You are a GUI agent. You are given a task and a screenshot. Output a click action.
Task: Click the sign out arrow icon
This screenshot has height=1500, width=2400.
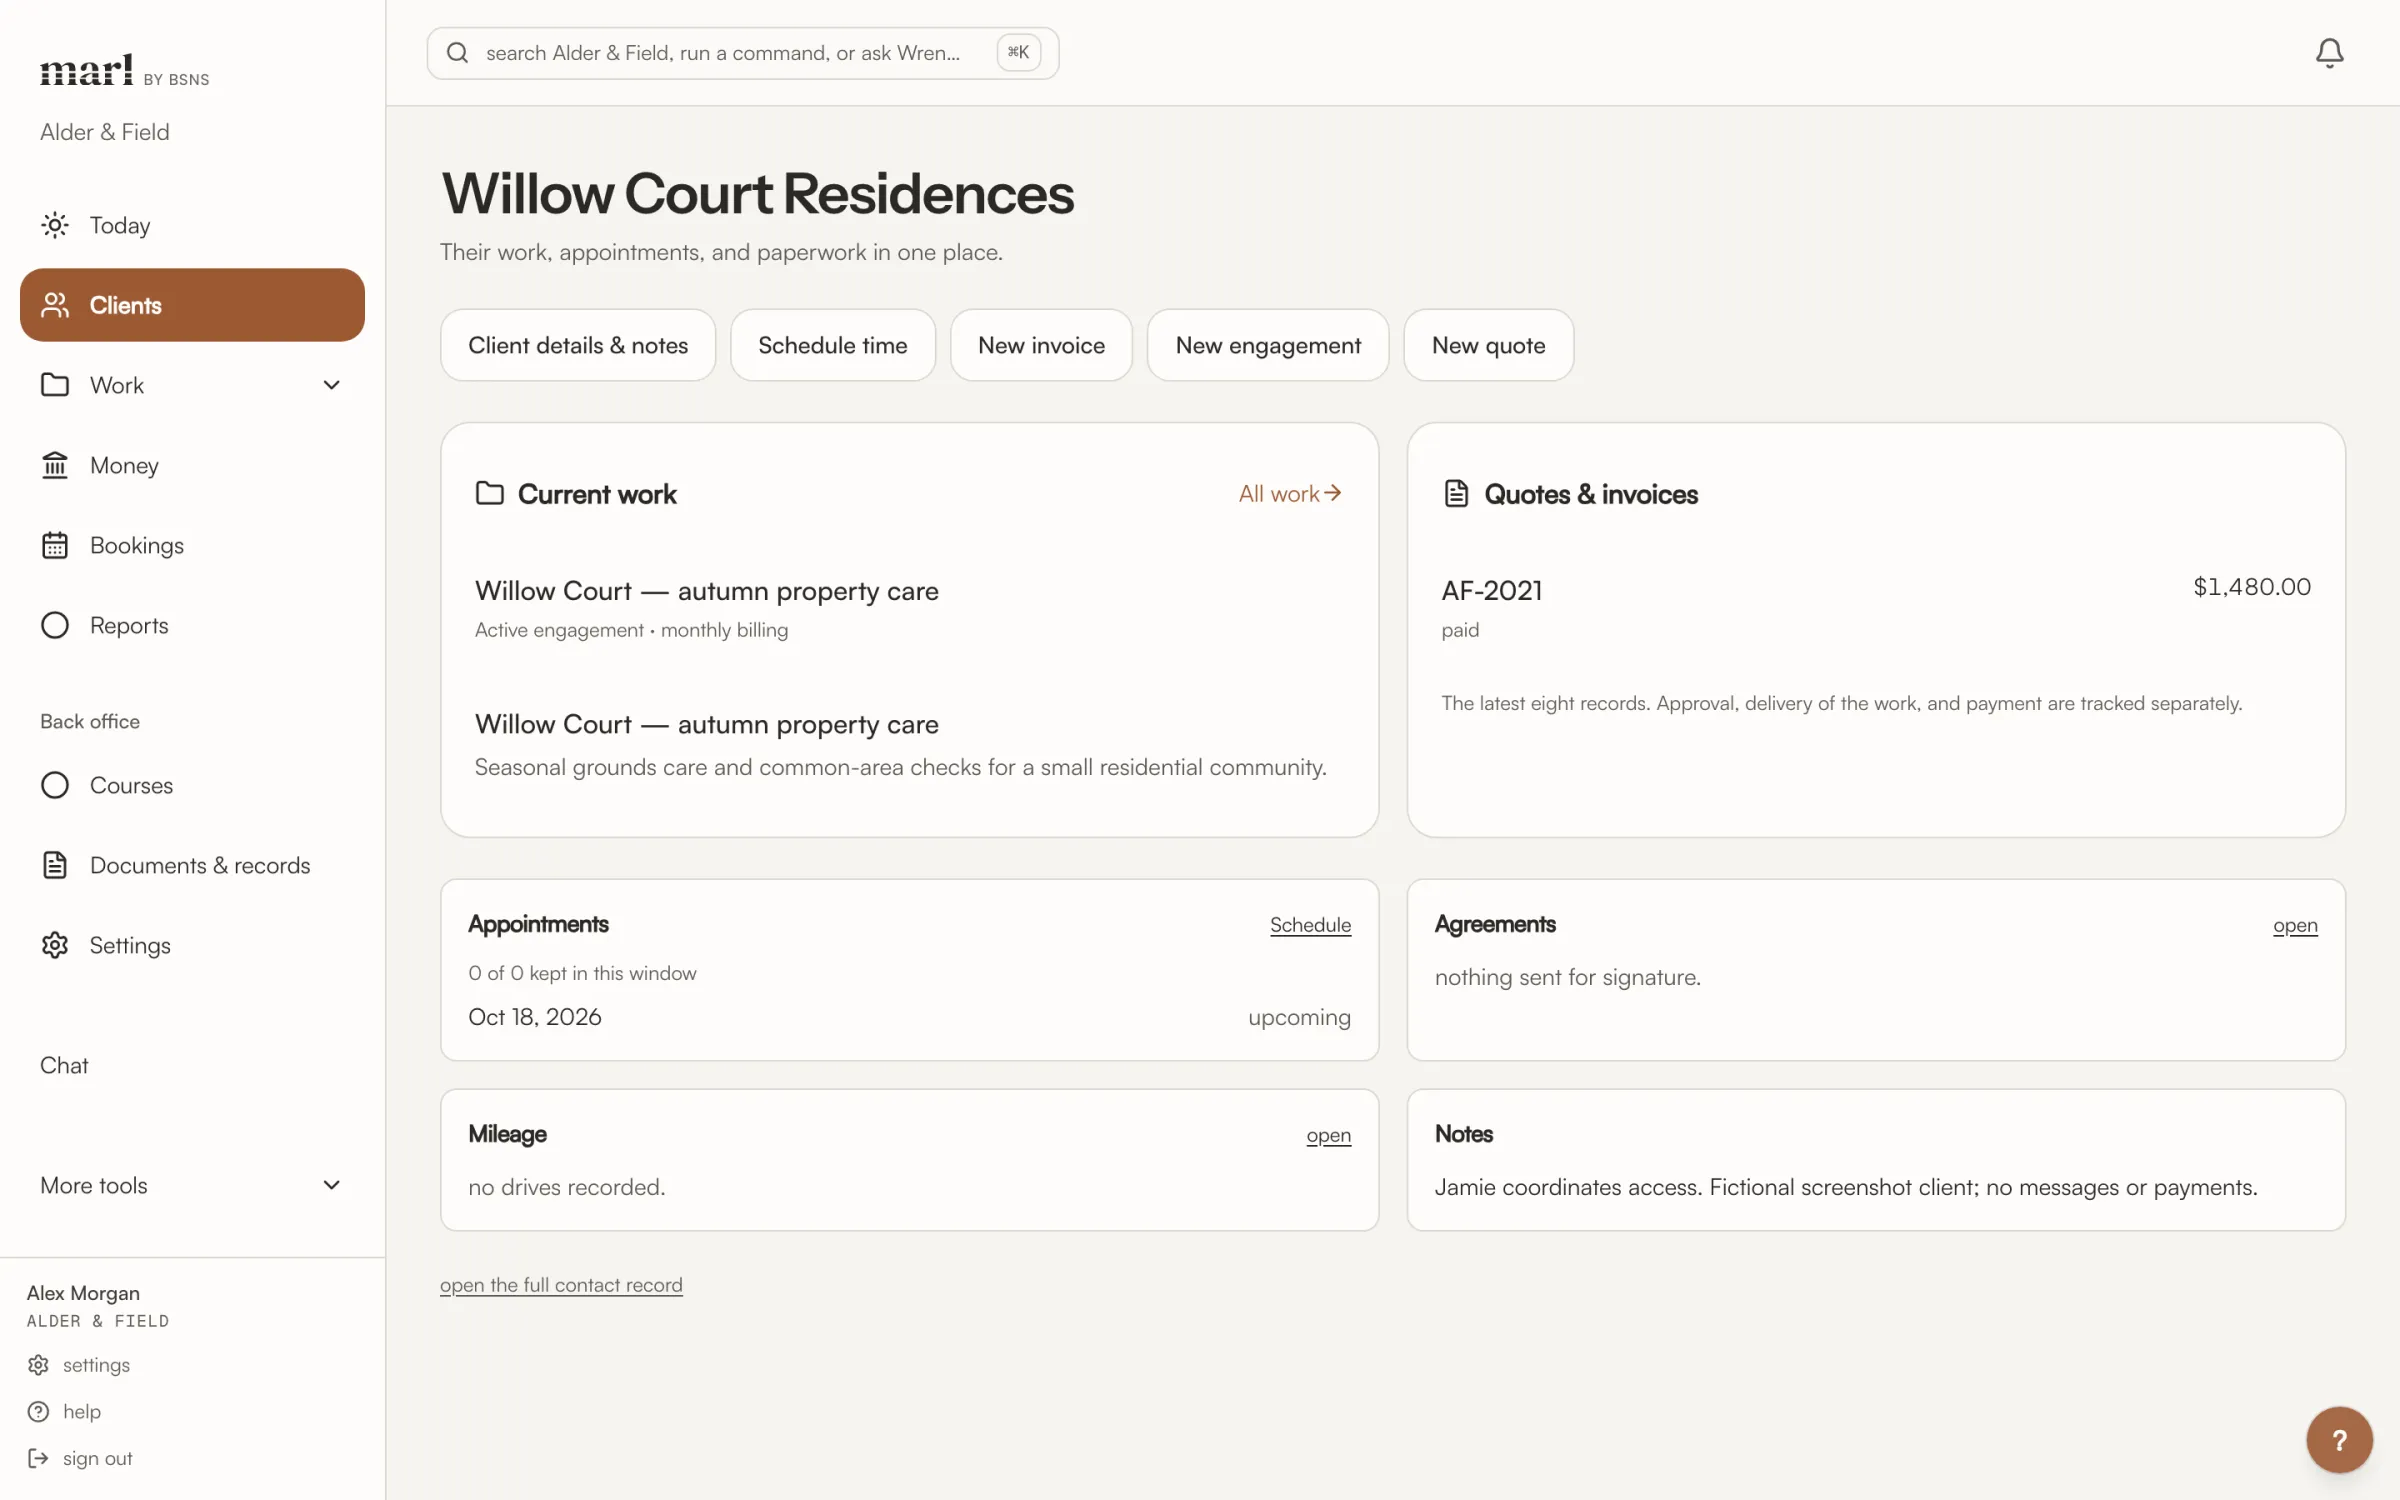point(38,1458)
